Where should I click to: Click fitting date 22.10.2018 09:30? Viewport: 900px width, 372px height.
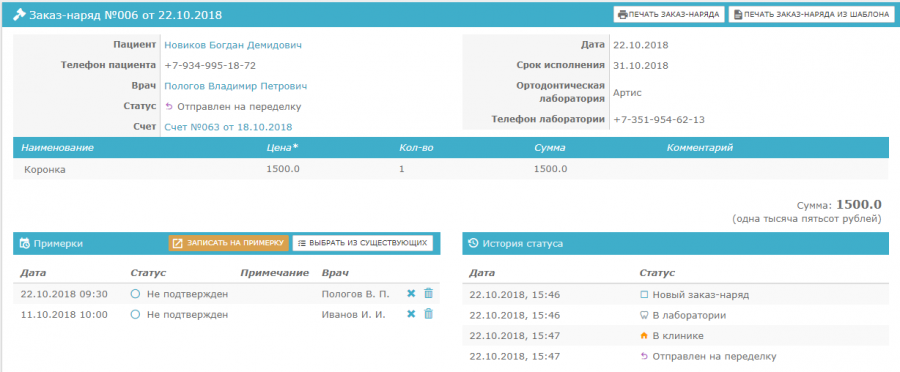[64, 294]
